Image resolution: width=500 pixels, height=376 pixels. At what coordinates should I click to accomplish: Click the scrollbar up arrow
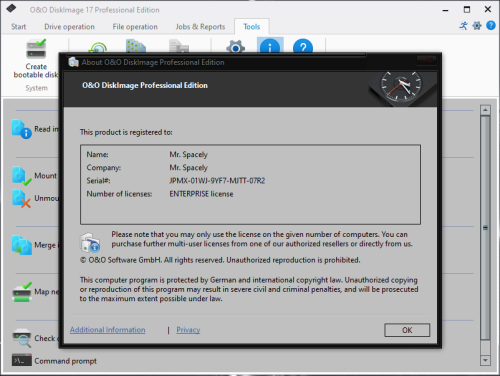click(x=485, y=110)
